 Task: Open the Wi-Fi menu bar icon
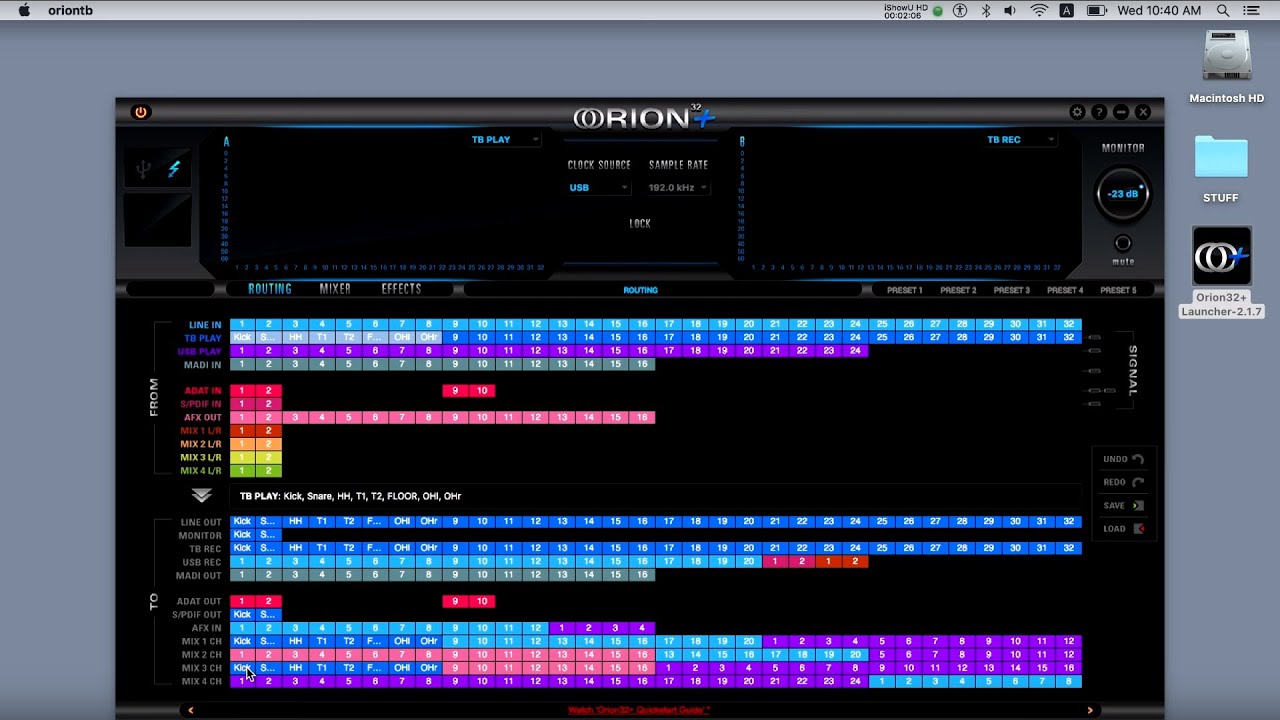(1039, 10)
